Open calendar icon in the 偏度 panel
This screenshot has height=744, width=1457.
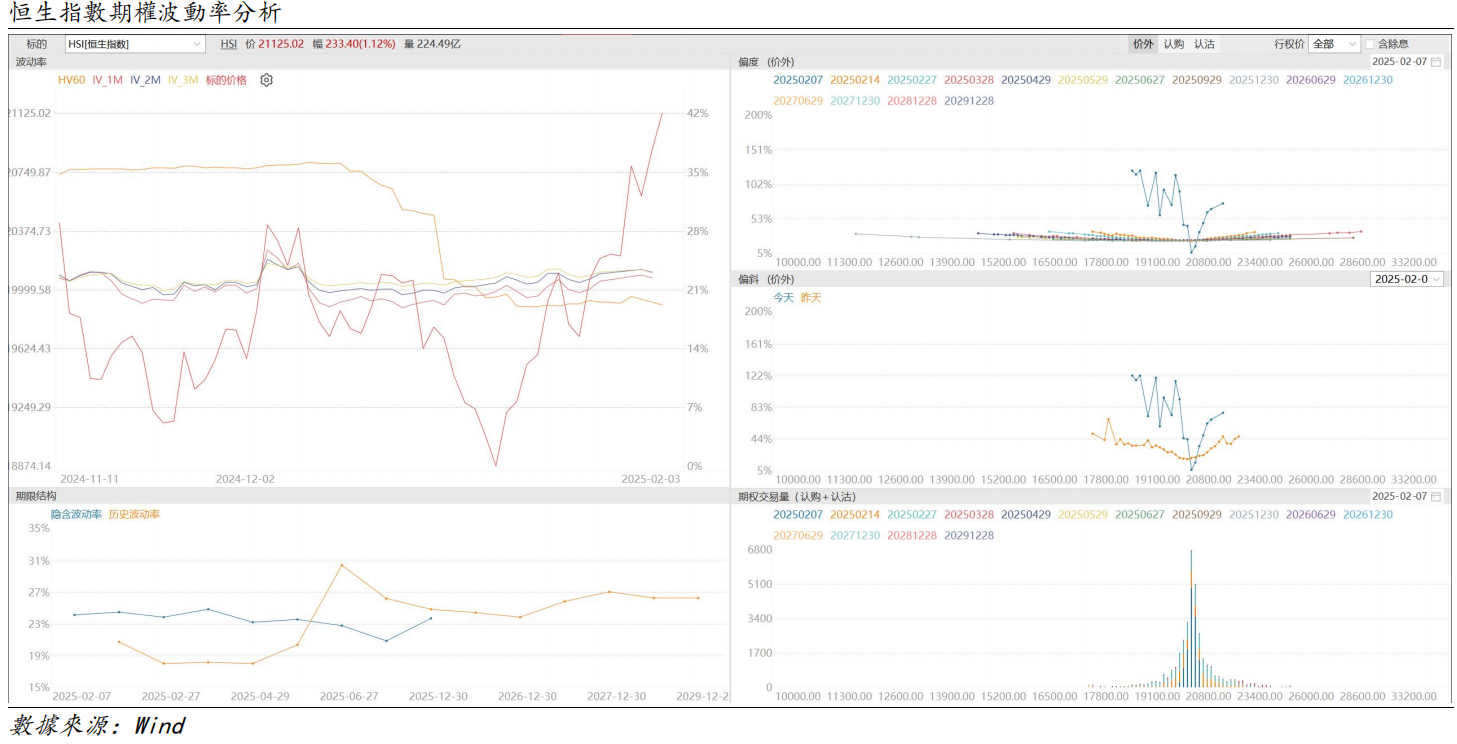click(x=1435, y=62)
